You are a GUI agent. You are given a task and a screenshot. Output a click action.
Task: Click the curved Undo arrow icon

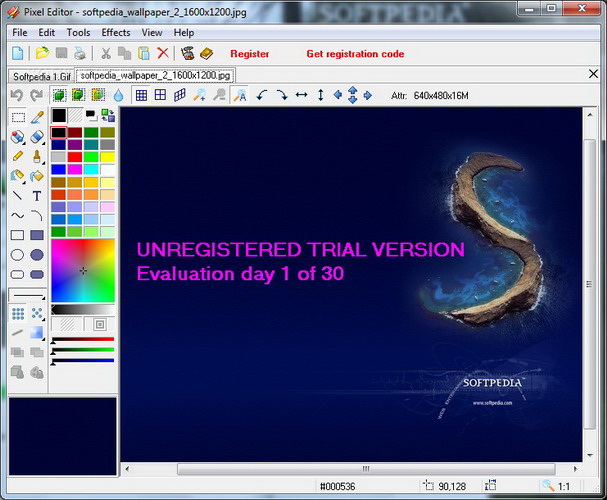point(17,95)
